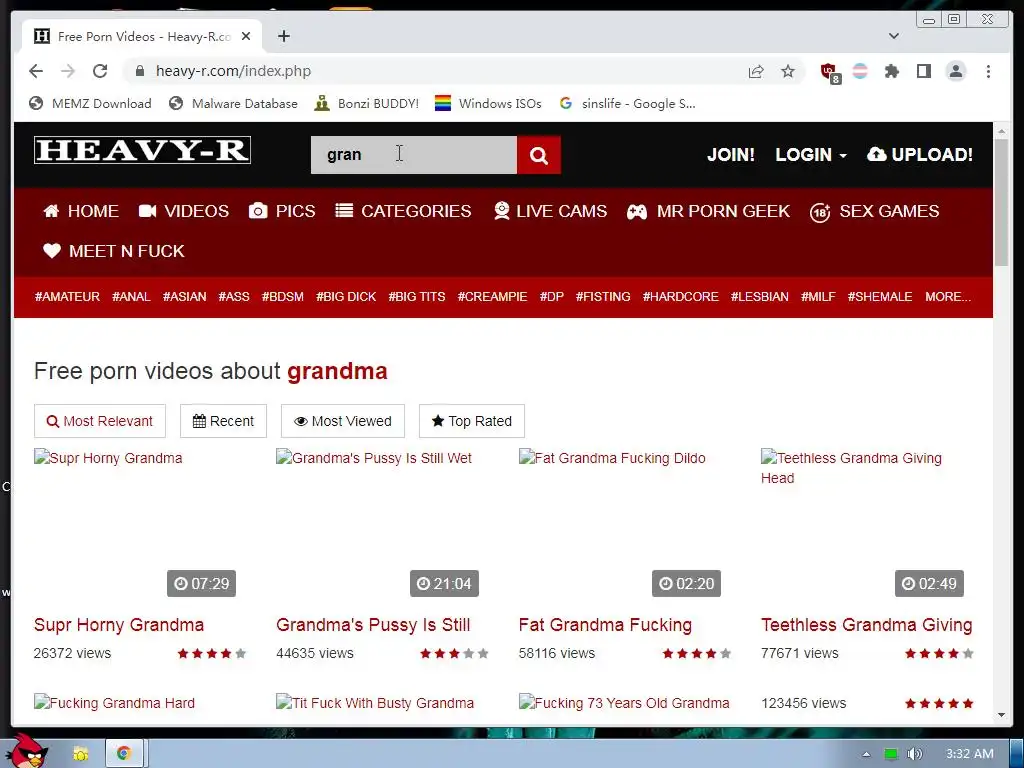Open the PICS nav item
The image size is (1024, 768).
pos(282,211)
